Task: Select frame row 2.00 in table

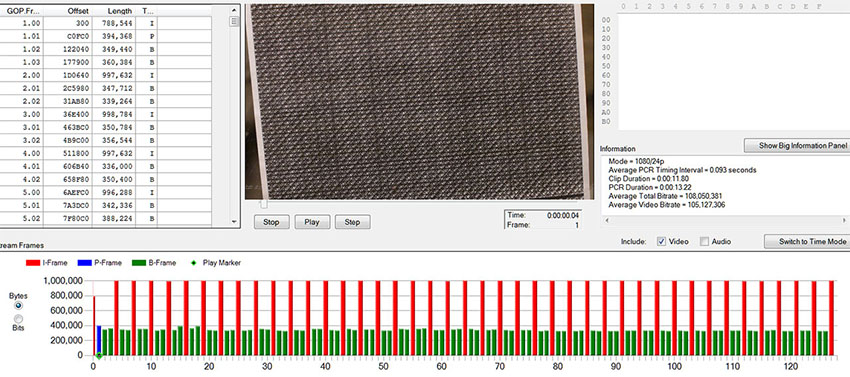Action: point(106,75)
